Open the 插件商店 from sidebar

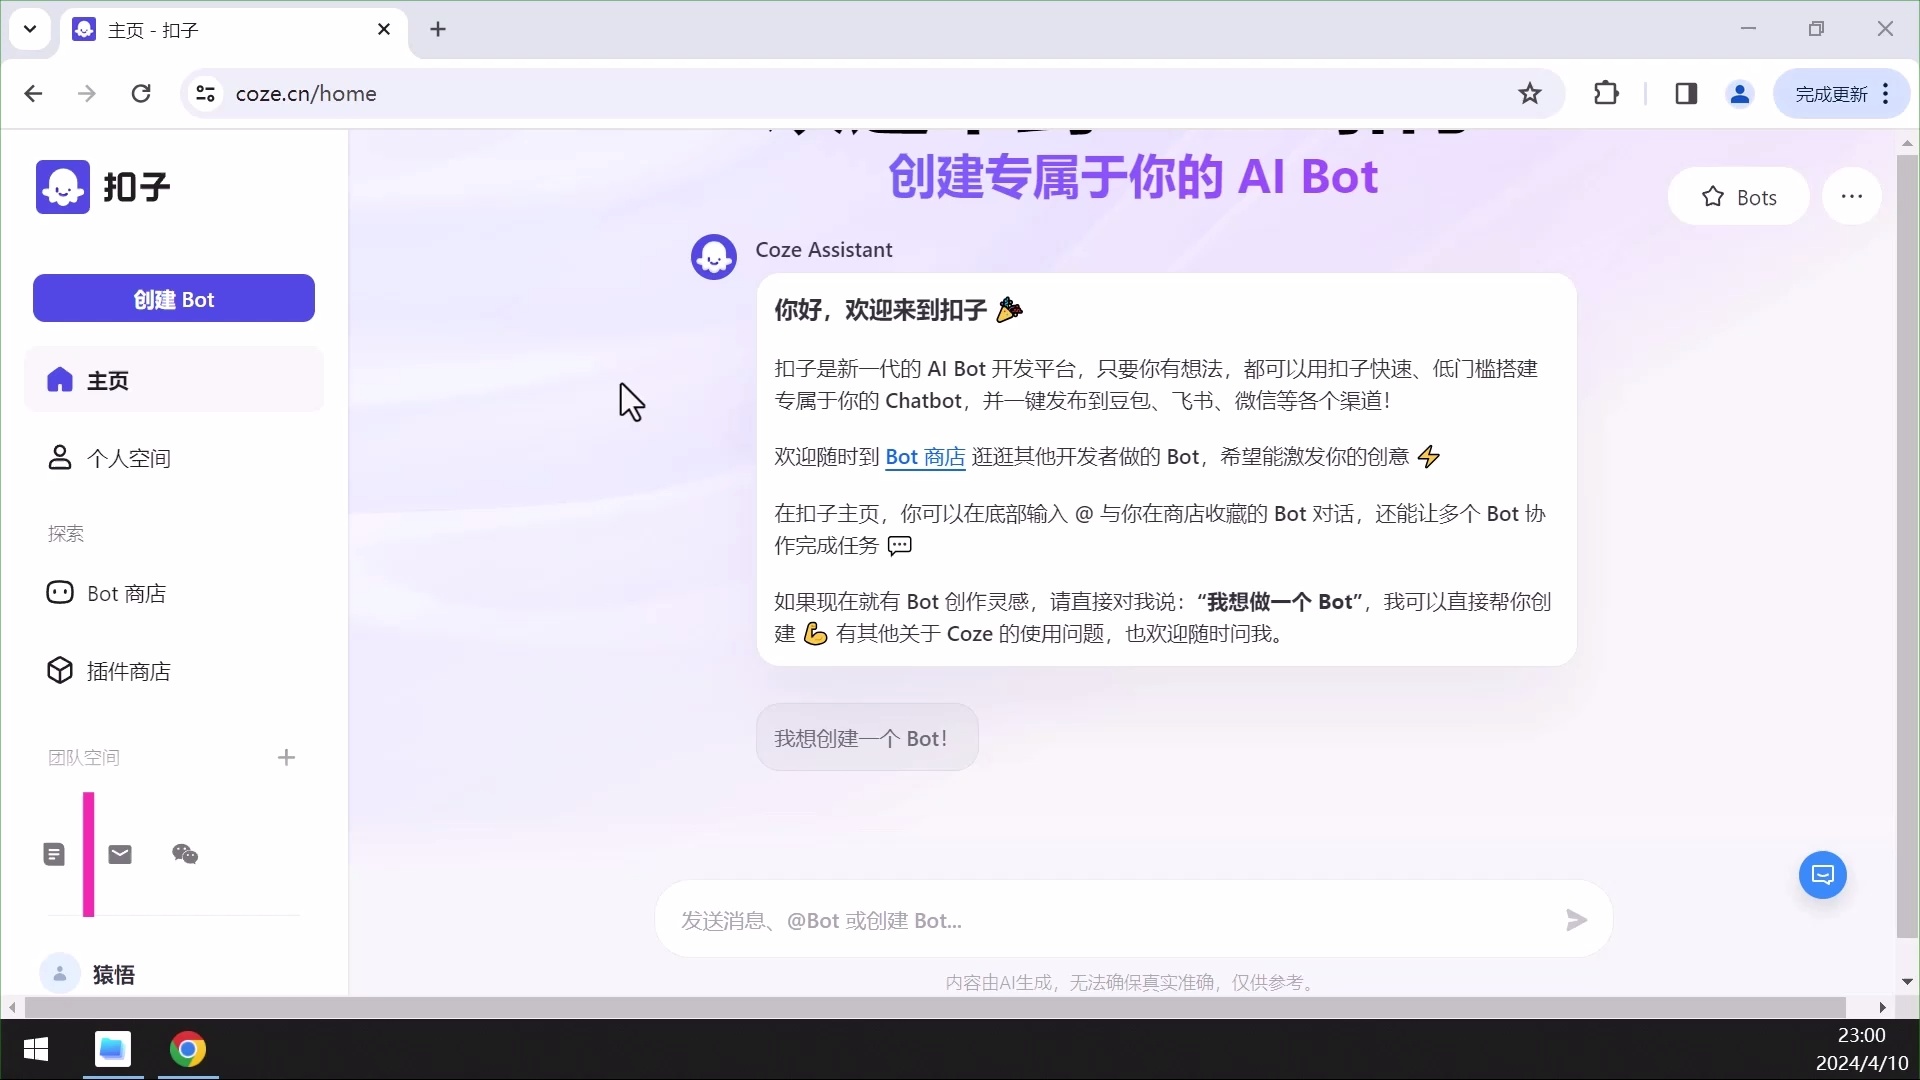128,670
